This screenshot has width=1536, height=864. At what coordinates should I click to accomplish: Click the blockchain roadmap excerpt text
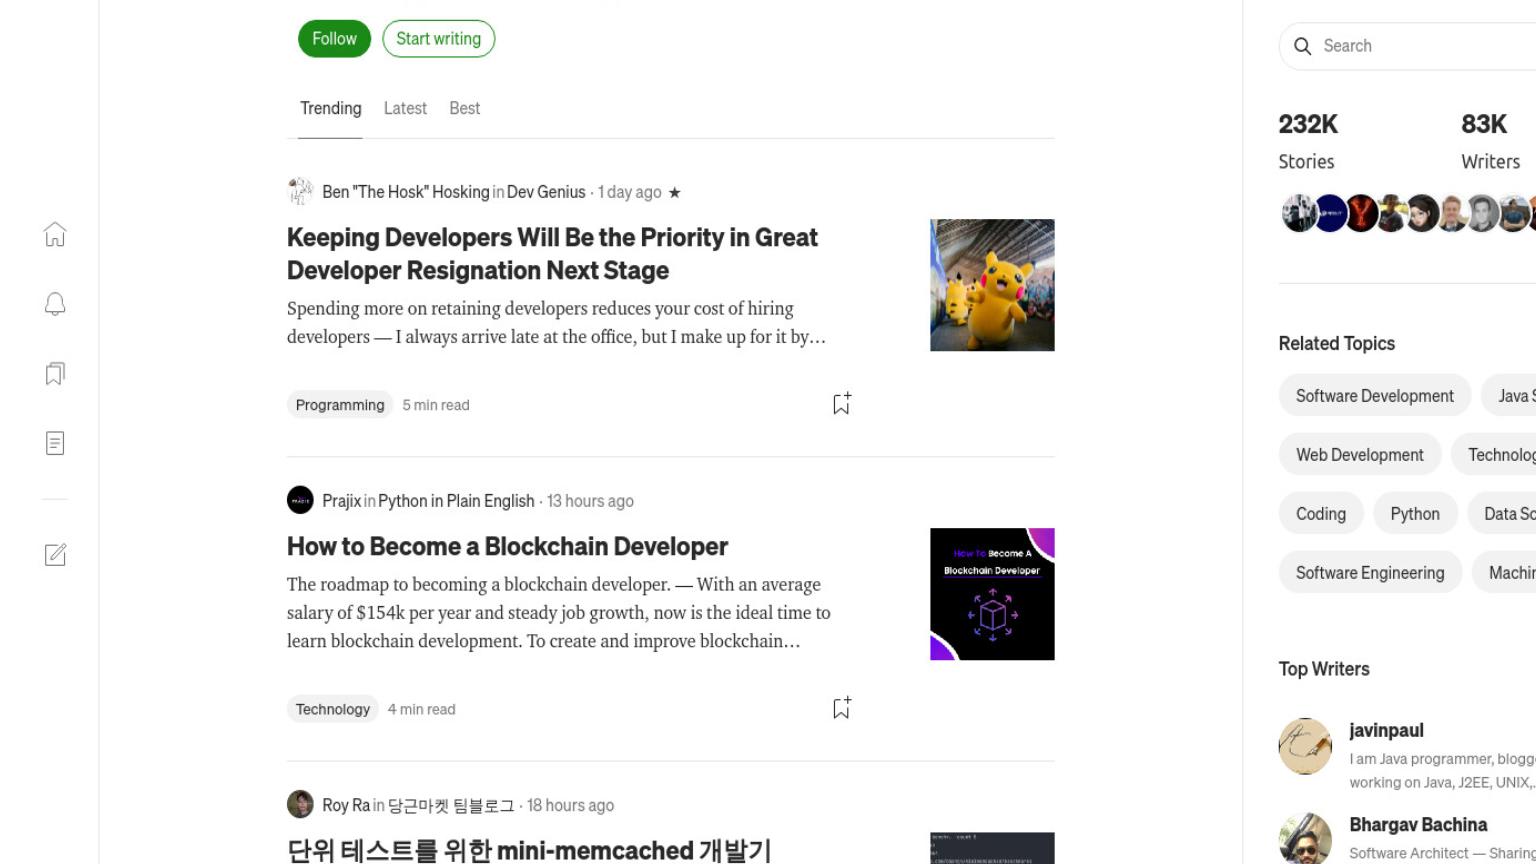tap(559, 612)
